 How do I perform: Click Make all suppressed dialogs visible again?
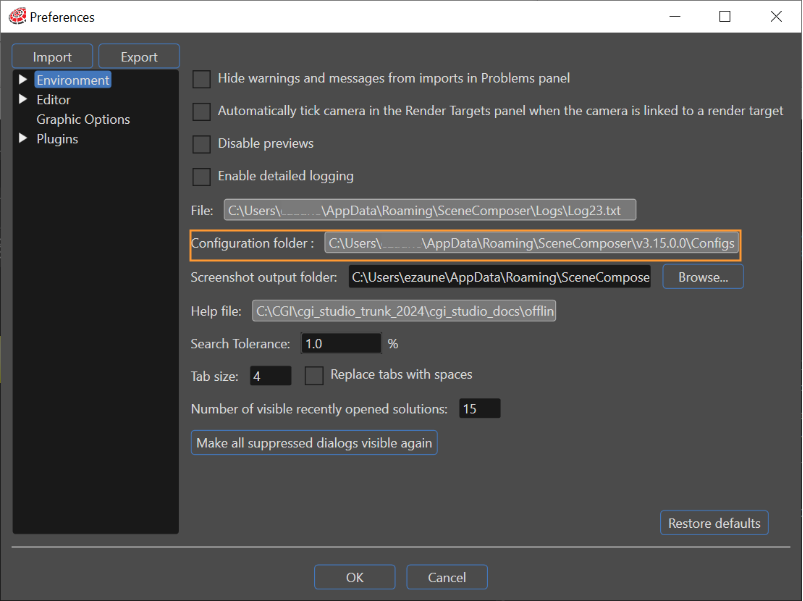[314, 443]
